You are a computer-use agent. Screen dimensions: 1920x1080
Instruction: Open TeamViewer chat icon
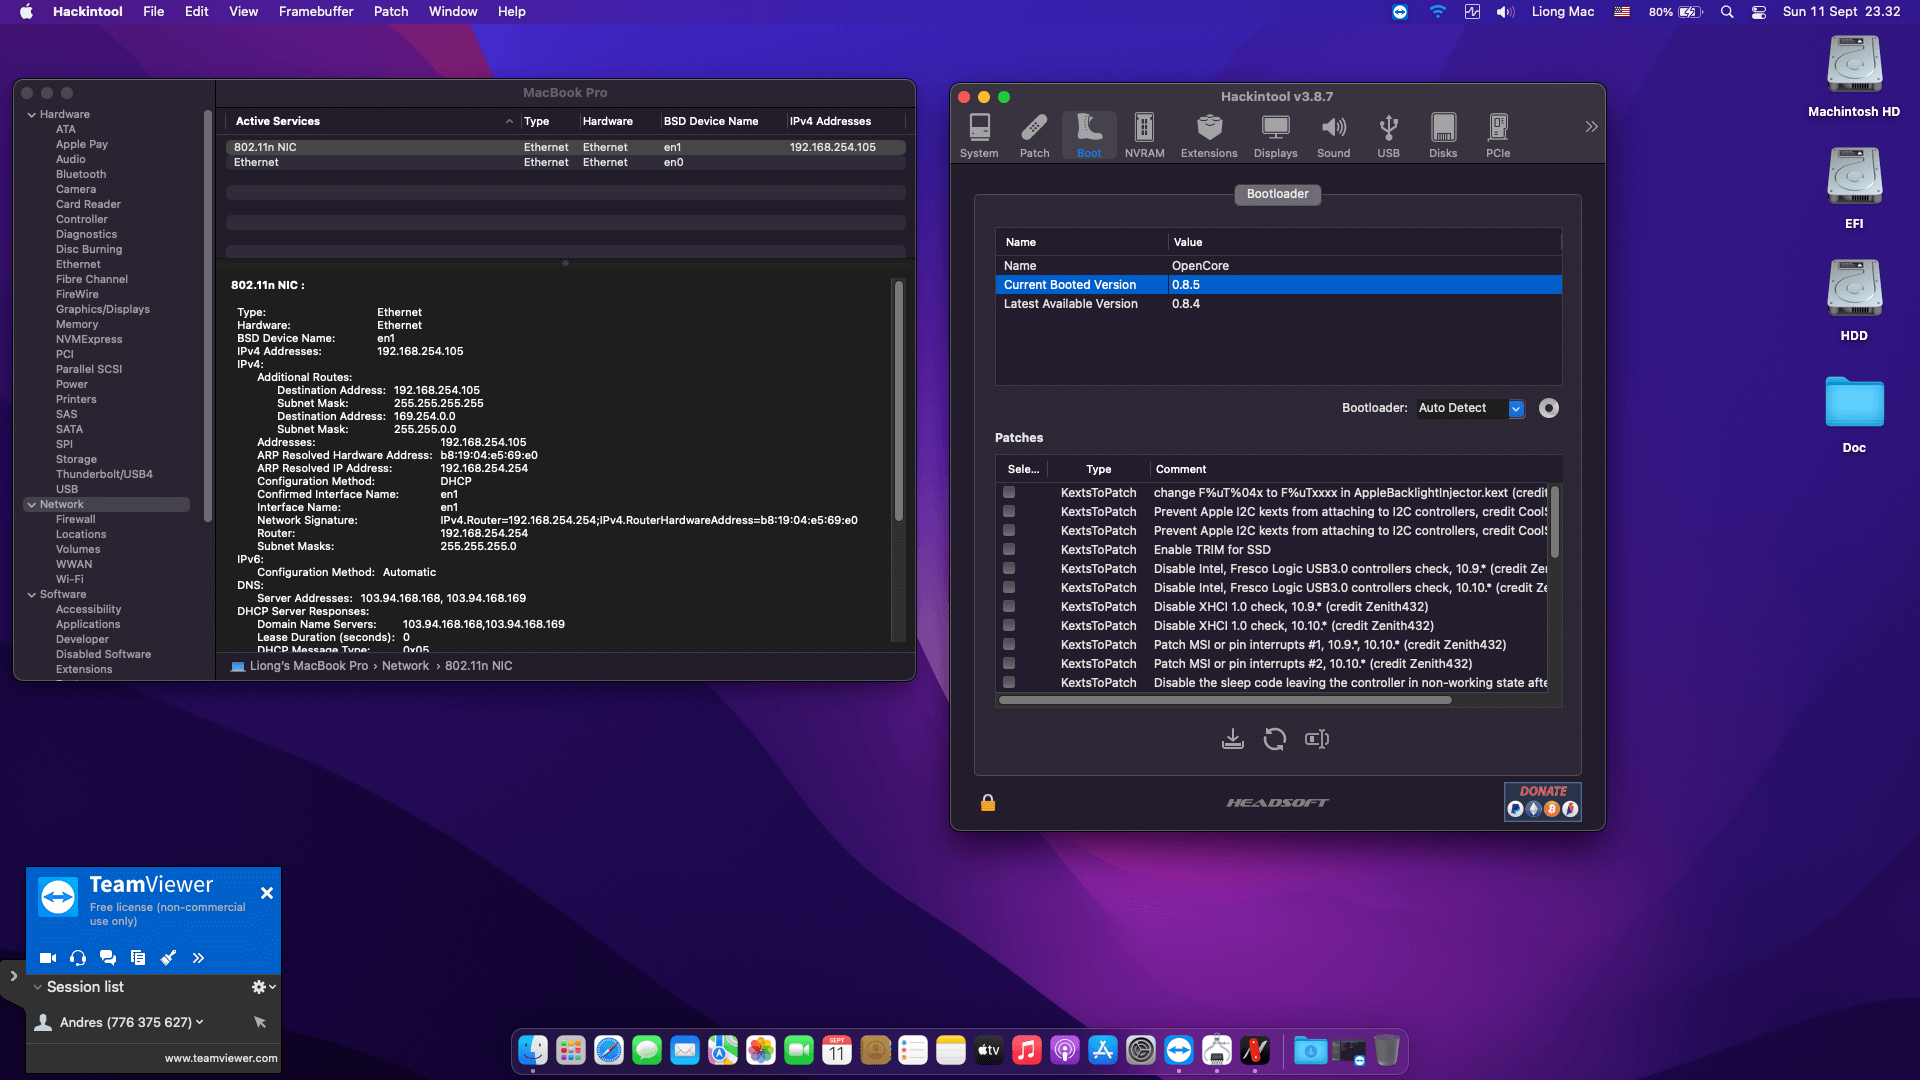coord(108,958)
